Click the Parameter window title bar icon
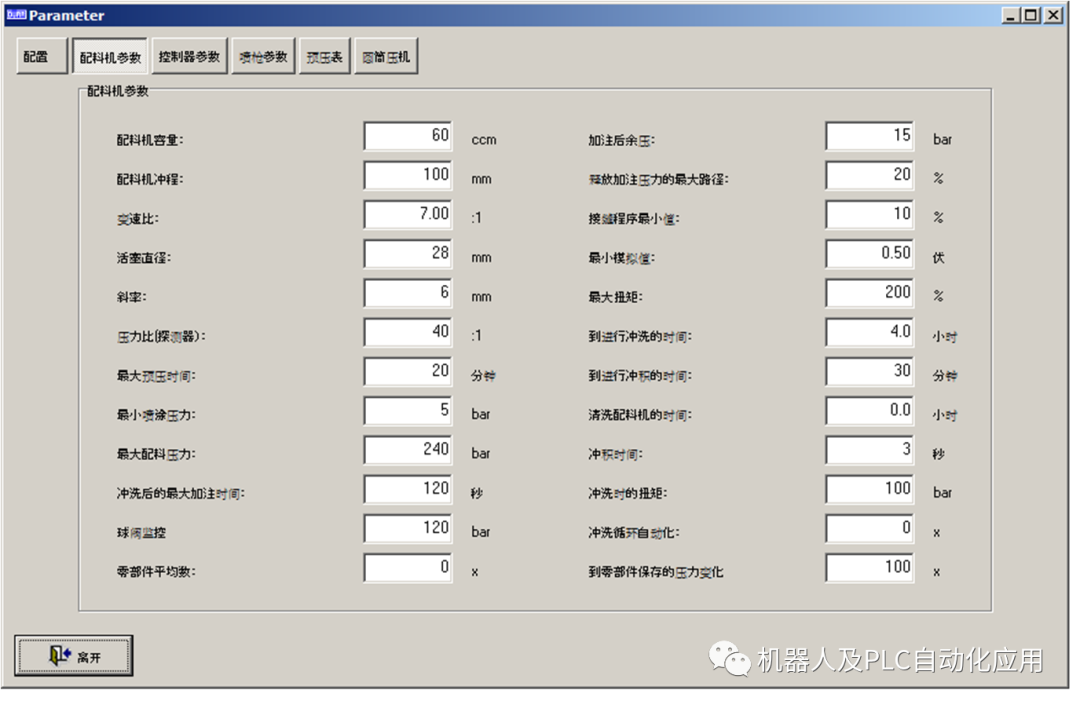This screenshot has height=708, width=1080. point(17,15)
